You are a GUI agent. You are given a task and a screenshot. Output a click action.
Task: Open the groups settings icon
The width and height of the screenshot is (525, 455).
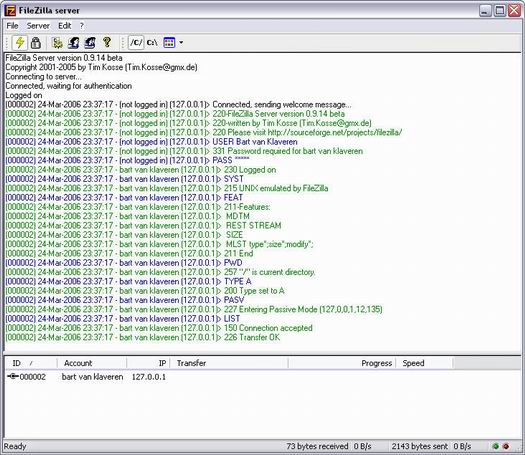90,43
